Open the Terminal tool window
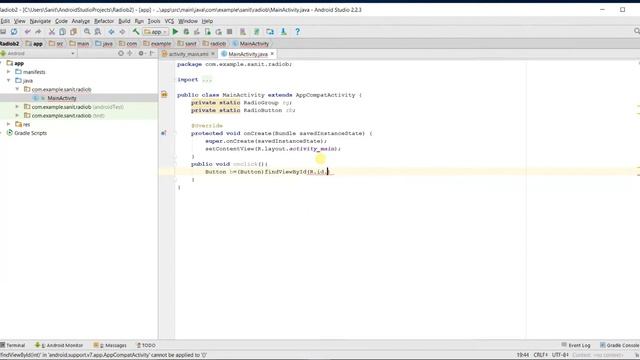Viewport: 640px width, 360px height. [x=13, y=345]
